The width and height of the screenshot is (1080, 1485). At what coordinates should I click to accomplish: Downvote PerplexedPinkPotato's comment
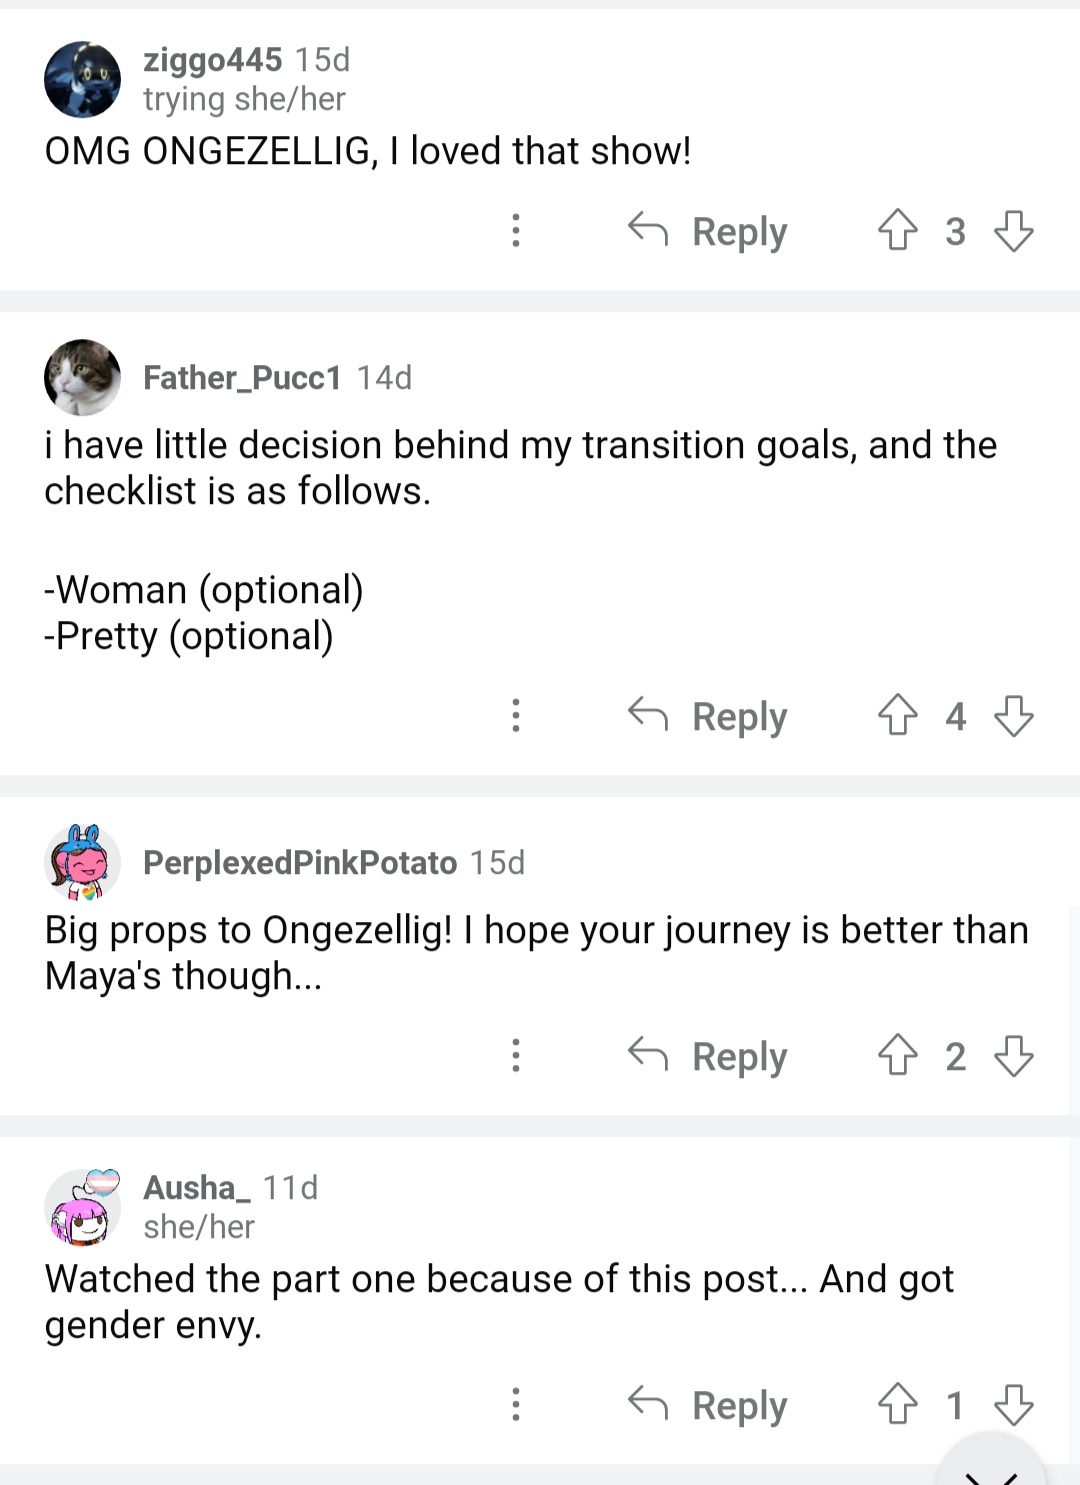(1014, 1056)
